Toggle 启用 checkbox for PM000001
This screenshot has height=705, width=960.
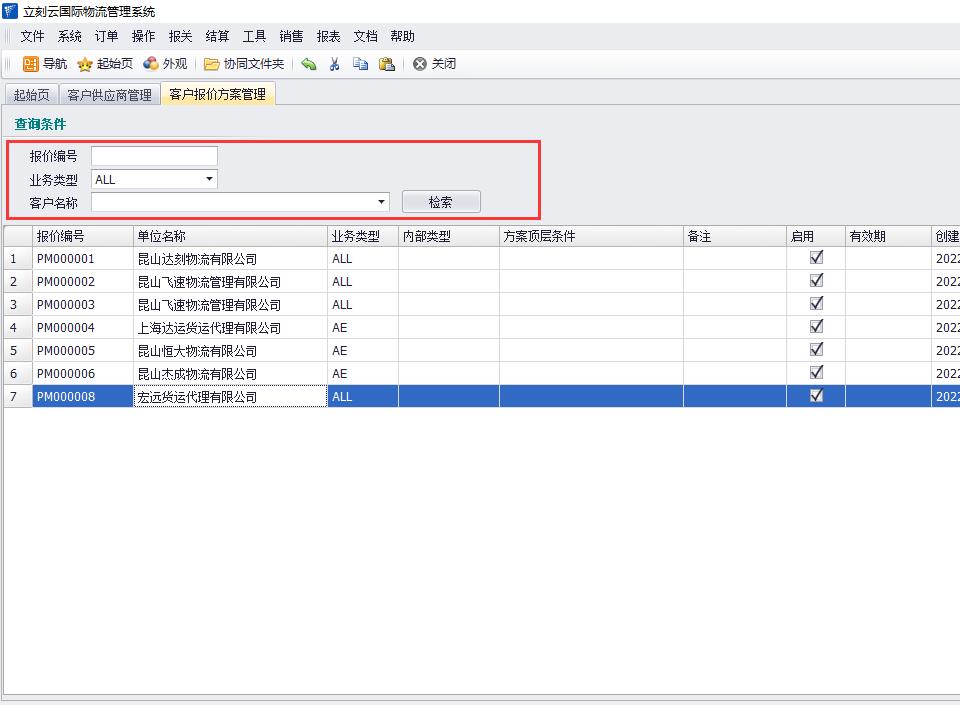tap(816, 257)
